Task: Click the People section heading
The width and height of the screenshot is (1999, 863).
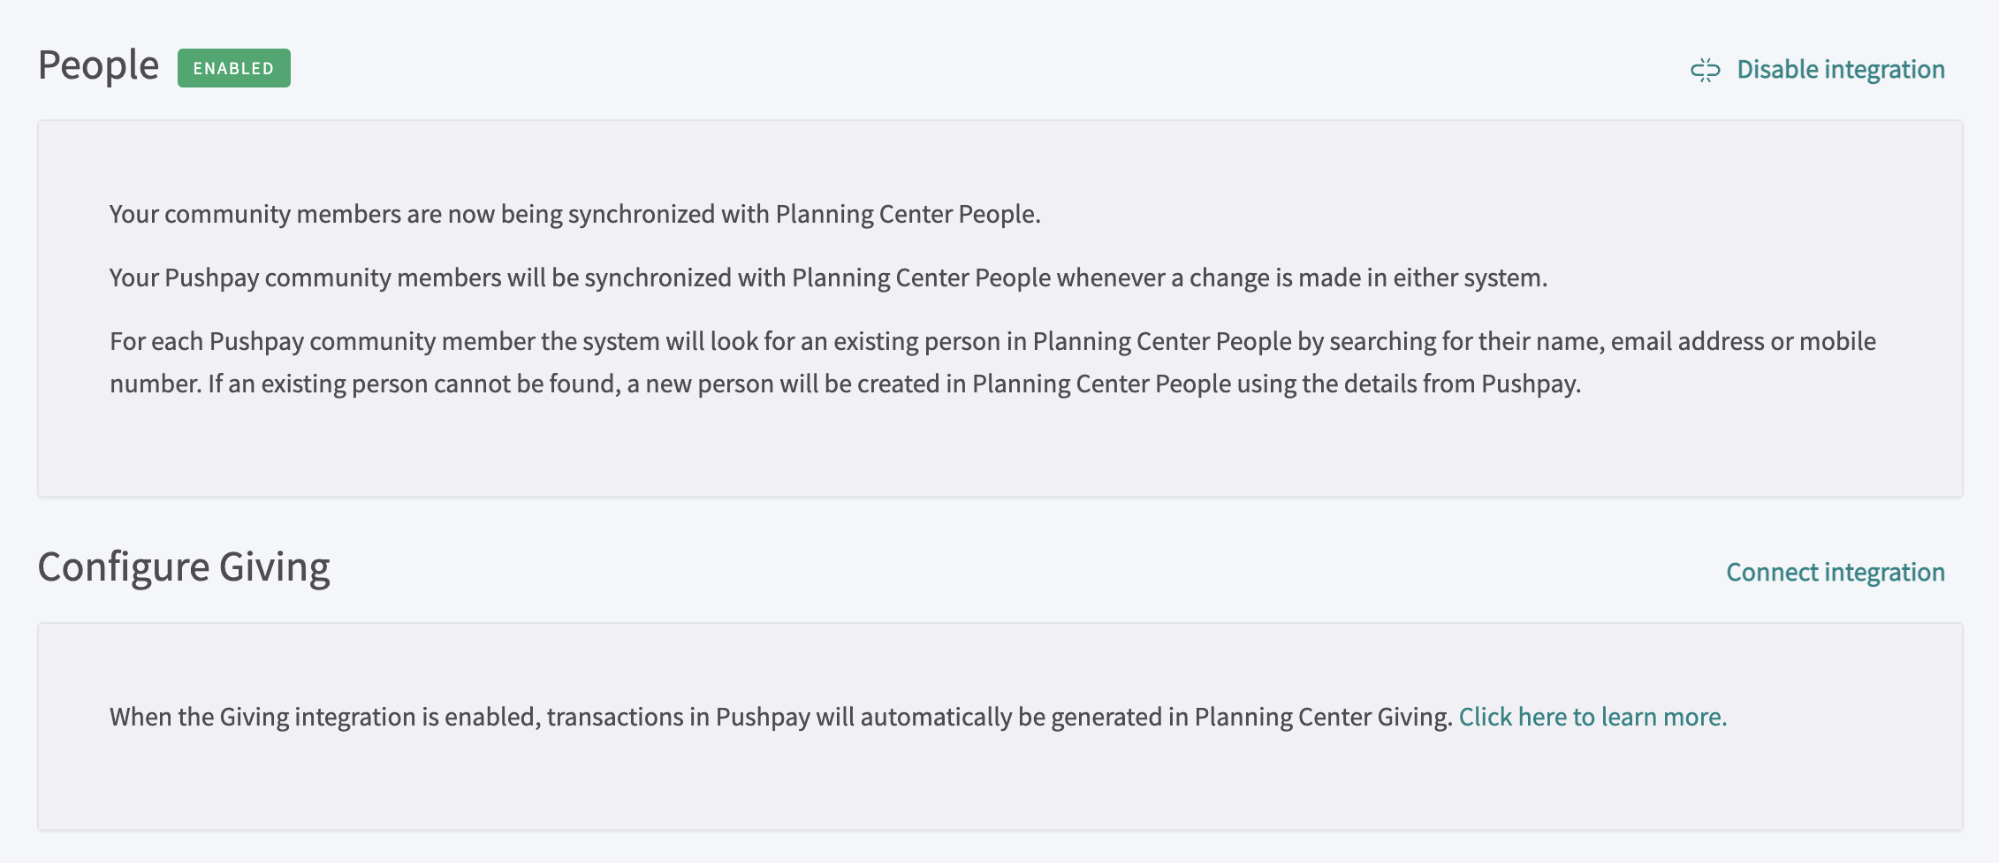Action: coord(97,64)
